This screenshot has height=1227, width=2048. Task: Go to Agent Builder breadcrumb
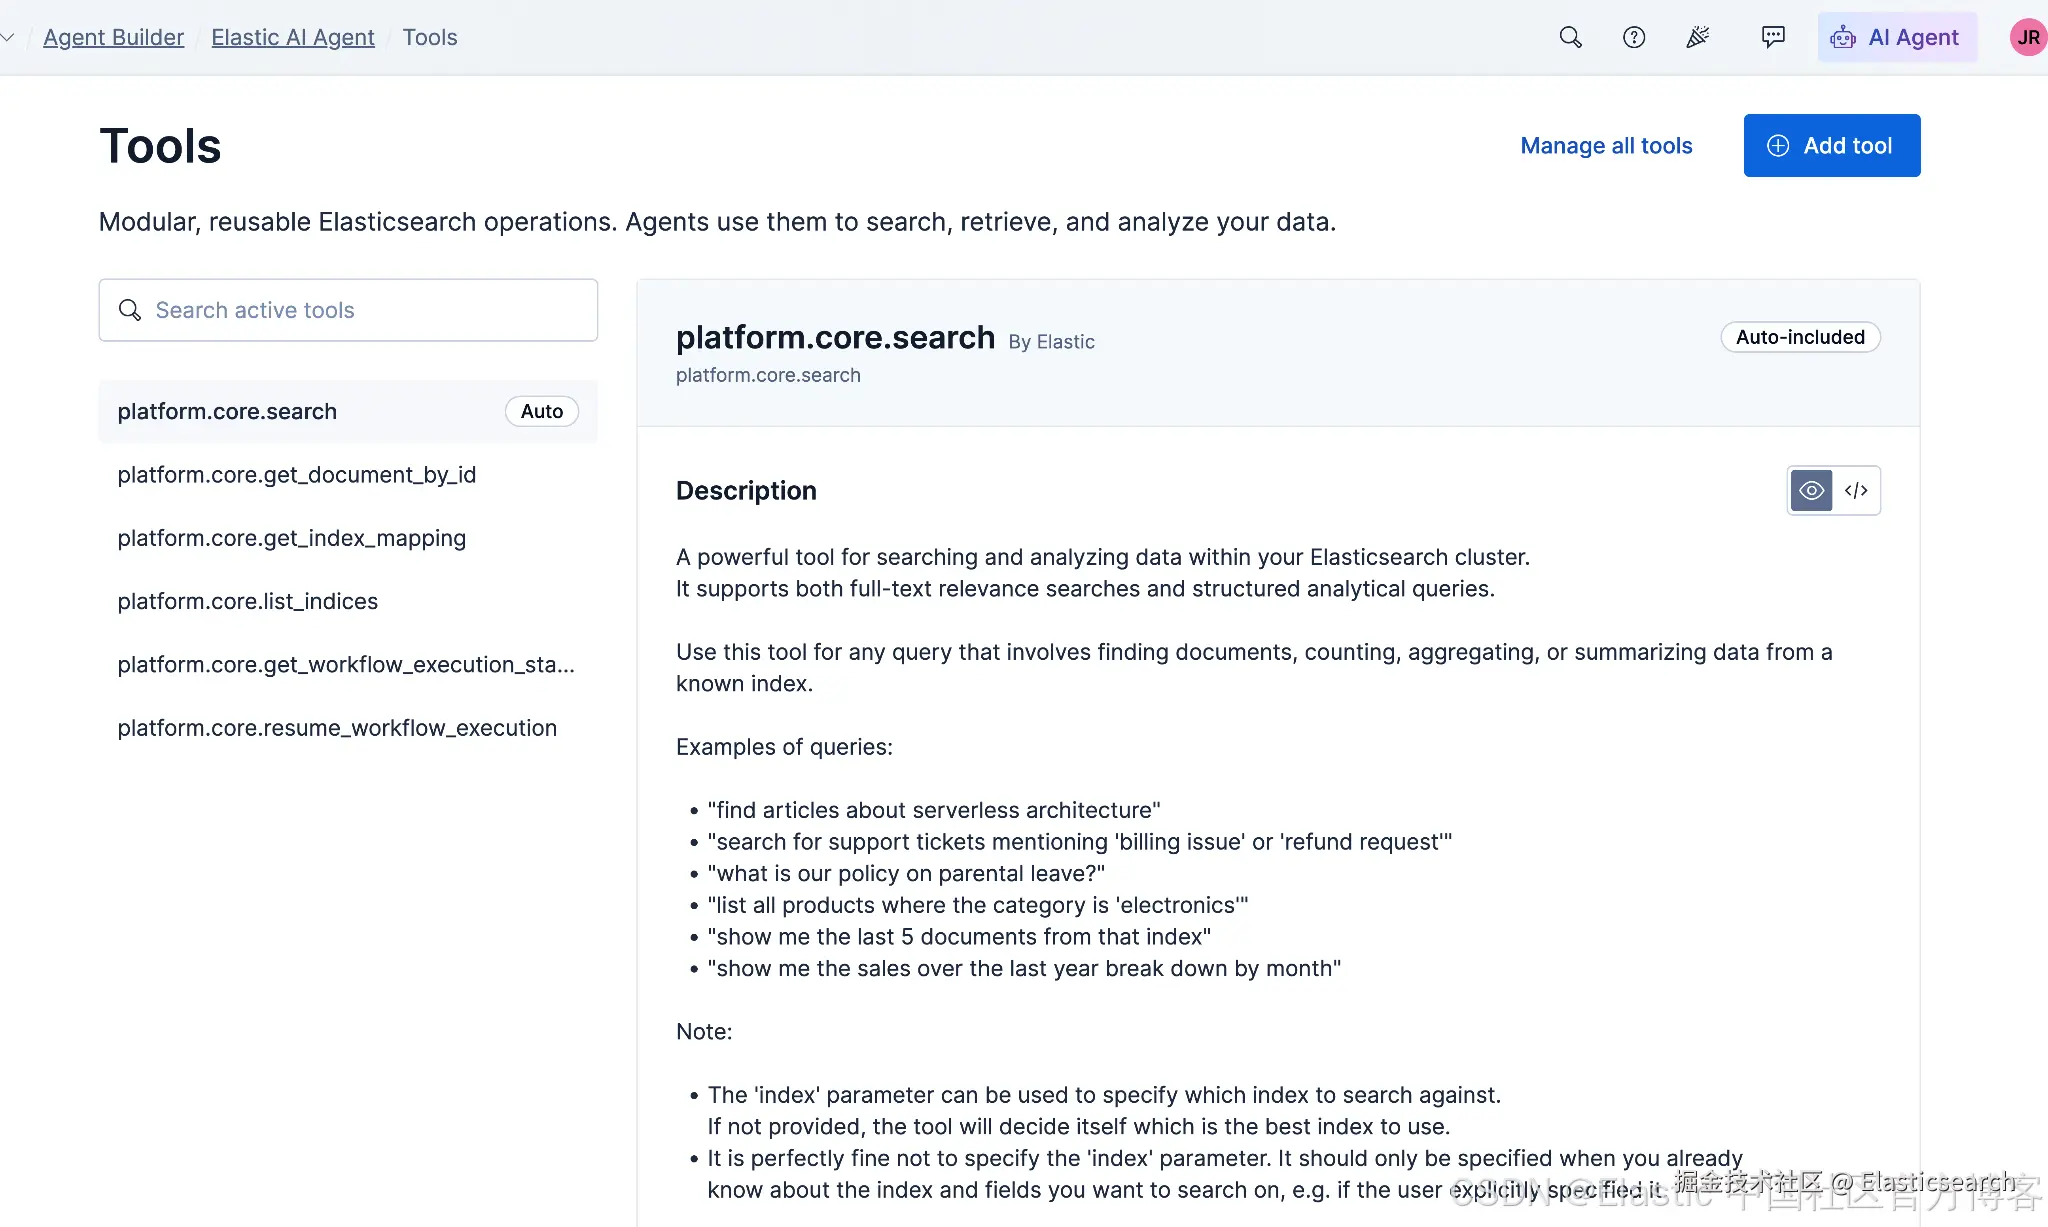coord(114,38)
